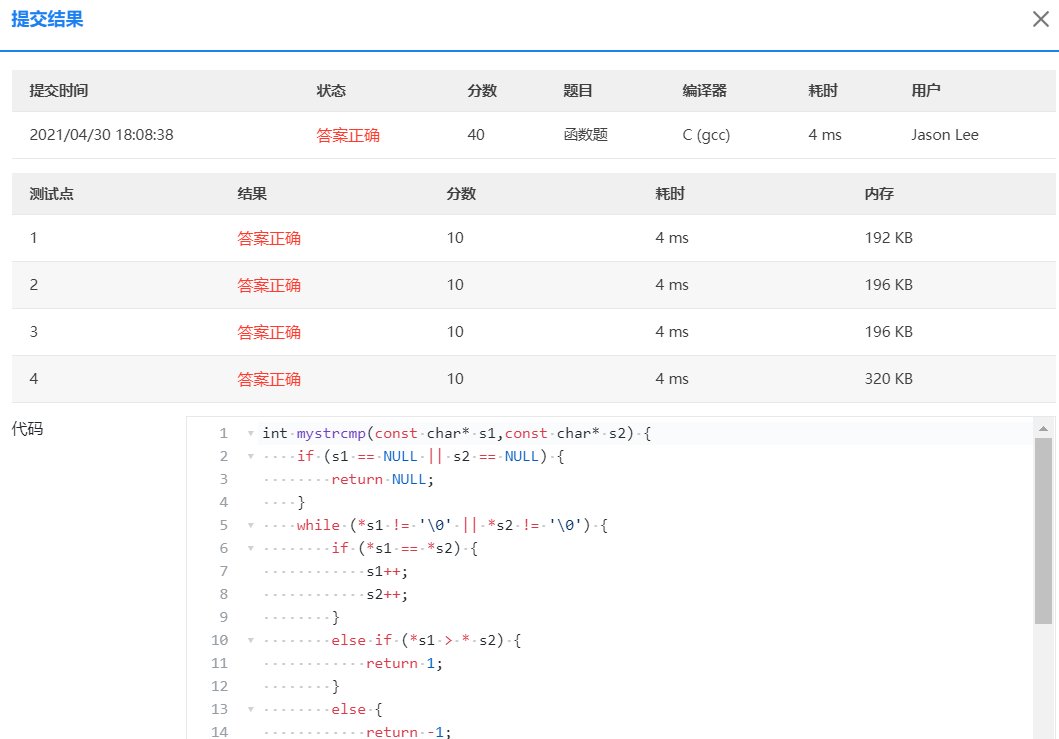Click the submission time 2021/04/30 18:08:38
Image resolution: width=1059 pixels, height=739 pixels.
[x=101, y=135]
